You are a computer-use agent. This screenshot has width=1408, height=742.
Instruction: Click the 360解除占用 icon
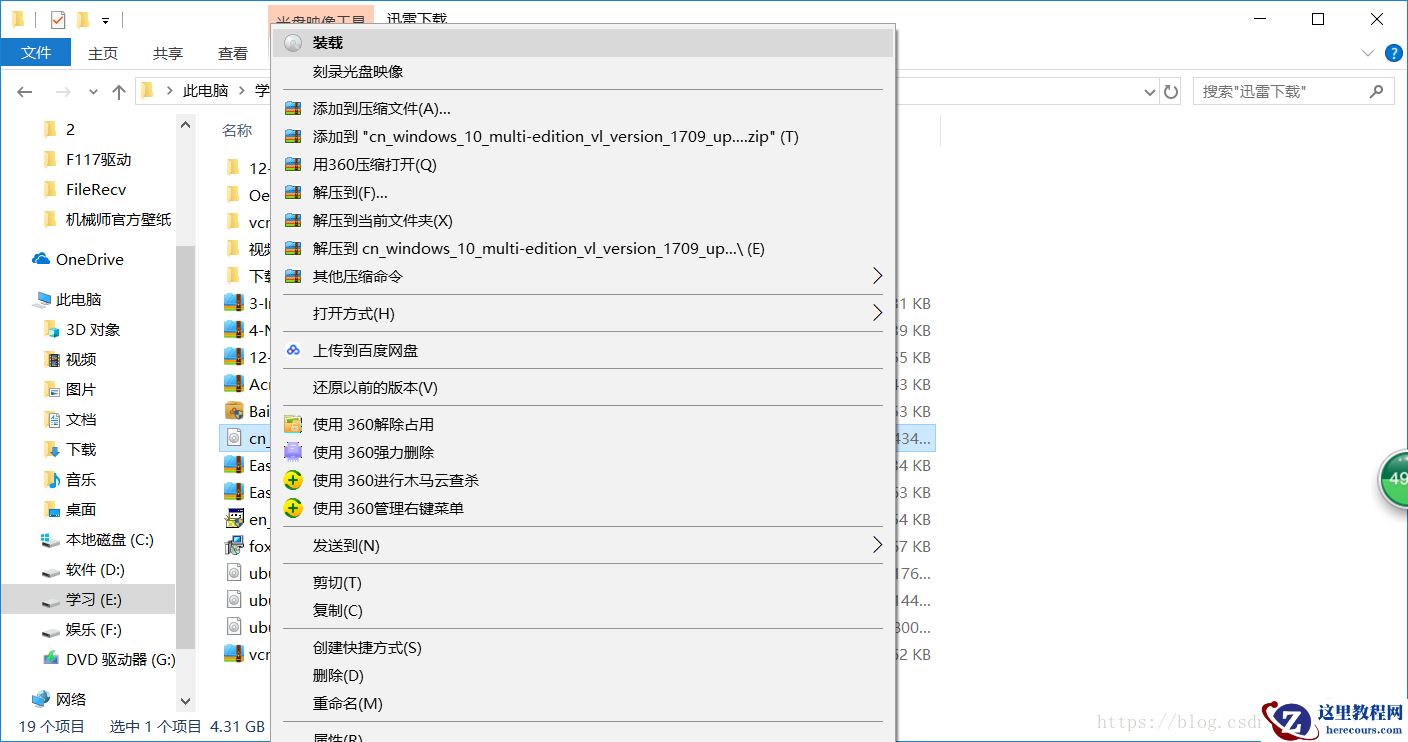click(x=293, y=425)
